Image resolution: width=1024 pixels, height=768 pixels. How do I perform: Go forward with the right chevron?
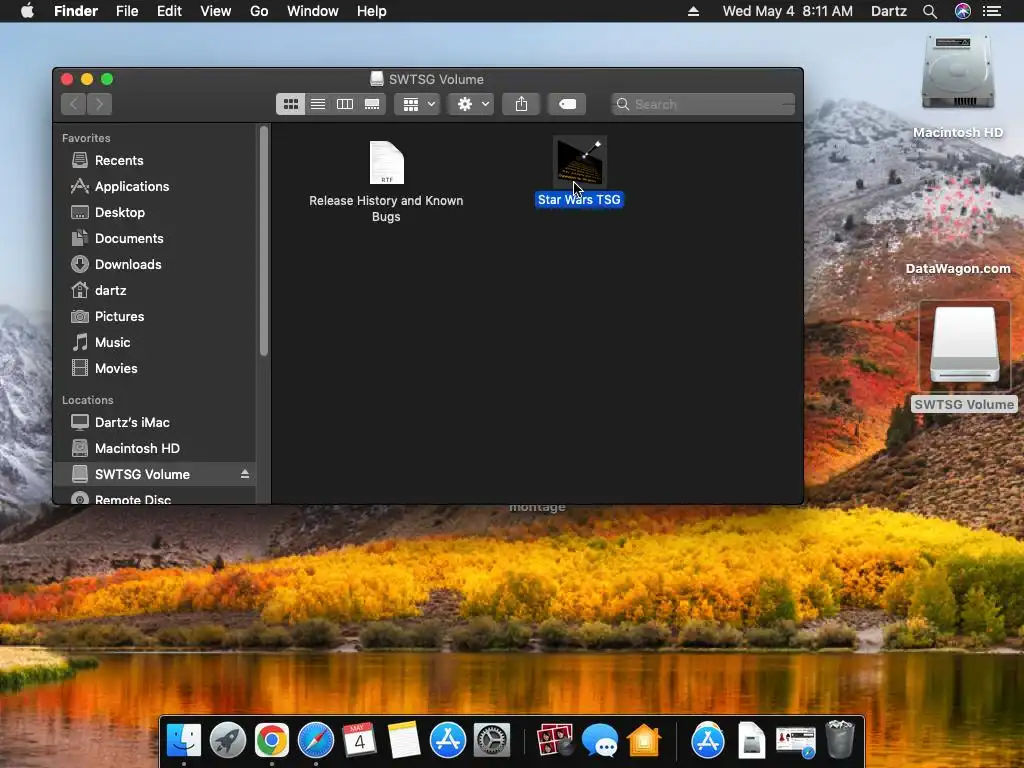click(99, 104)
